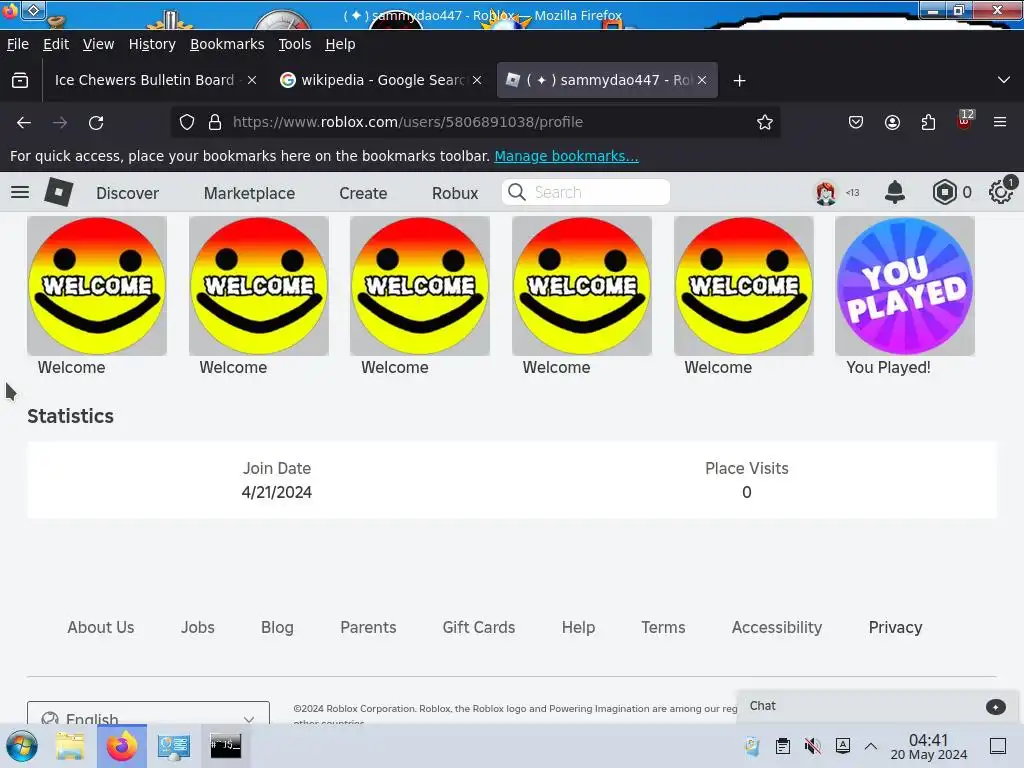This screenshot has height=768, width=1024.
Task: Open the Firefox account icon
Action: pos(892,122)
